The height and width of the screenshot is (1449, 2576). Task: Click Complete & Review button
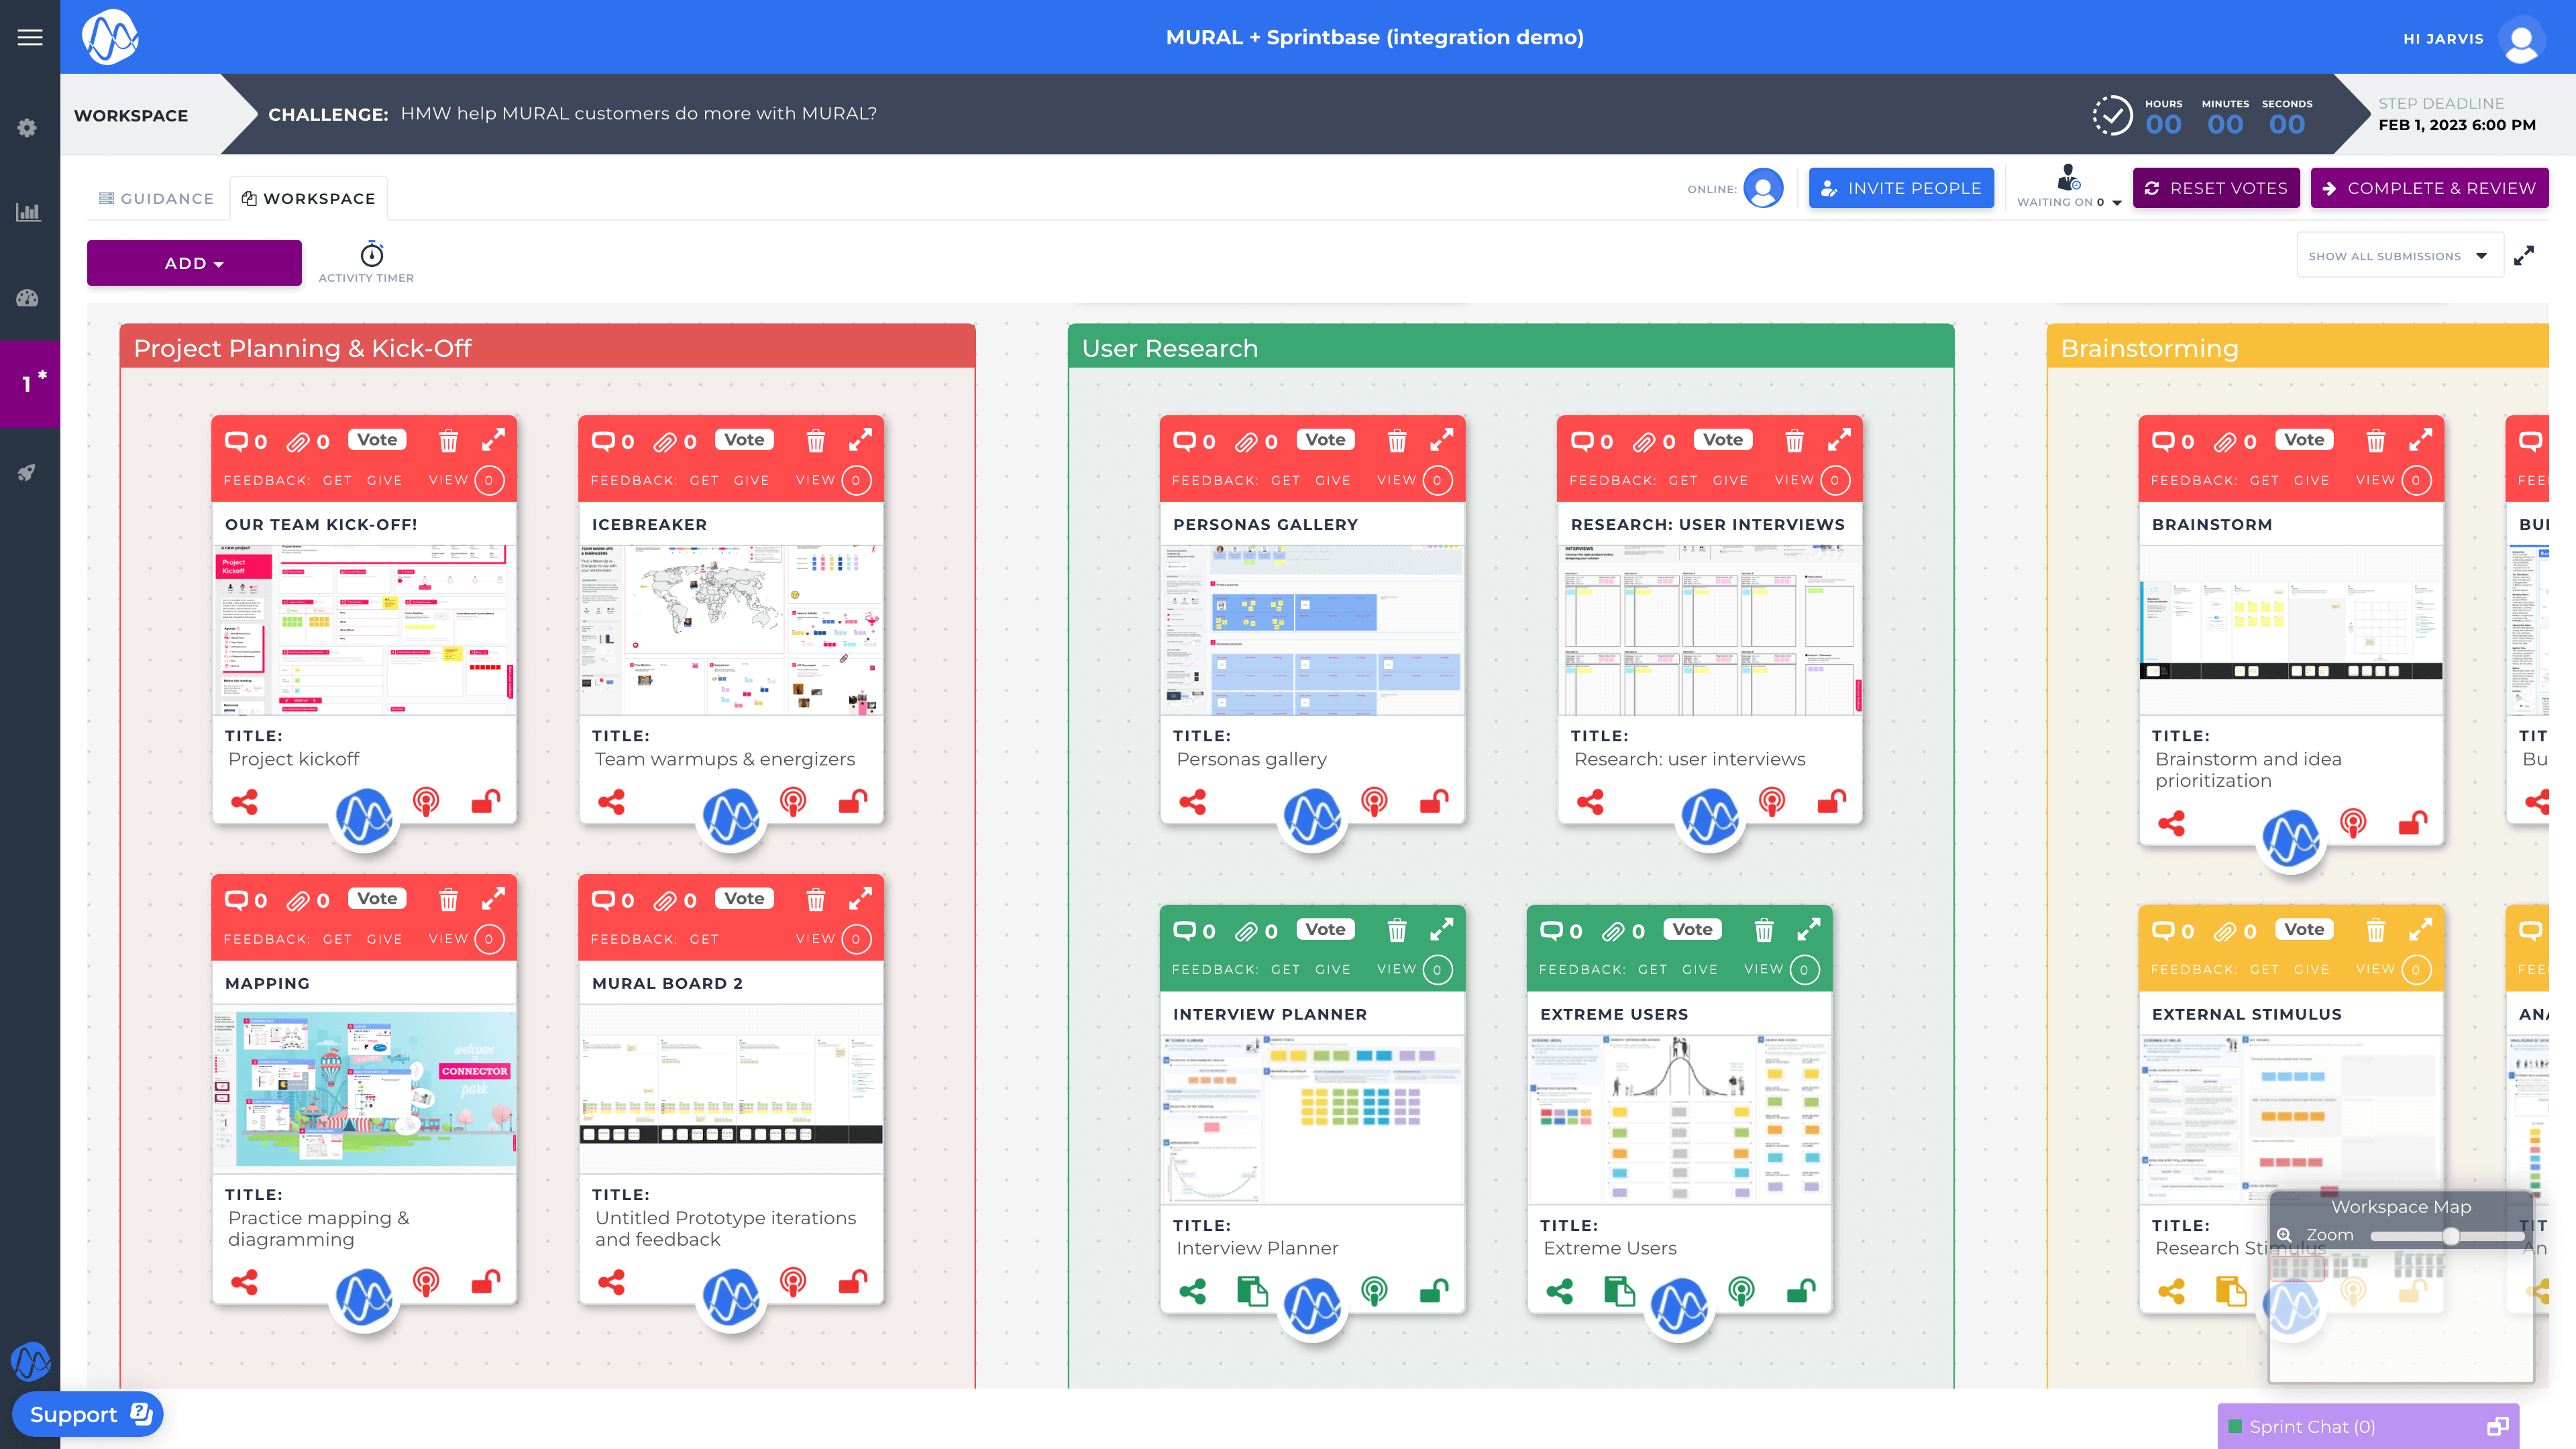[x=2429, y=188]
